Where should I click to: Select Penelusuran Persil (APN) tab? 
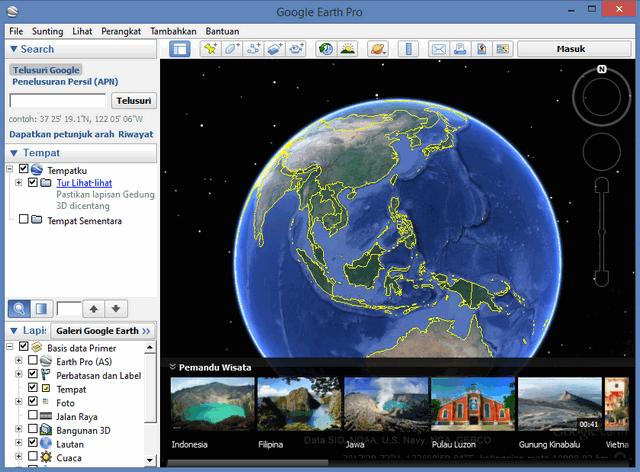(65, 82)
